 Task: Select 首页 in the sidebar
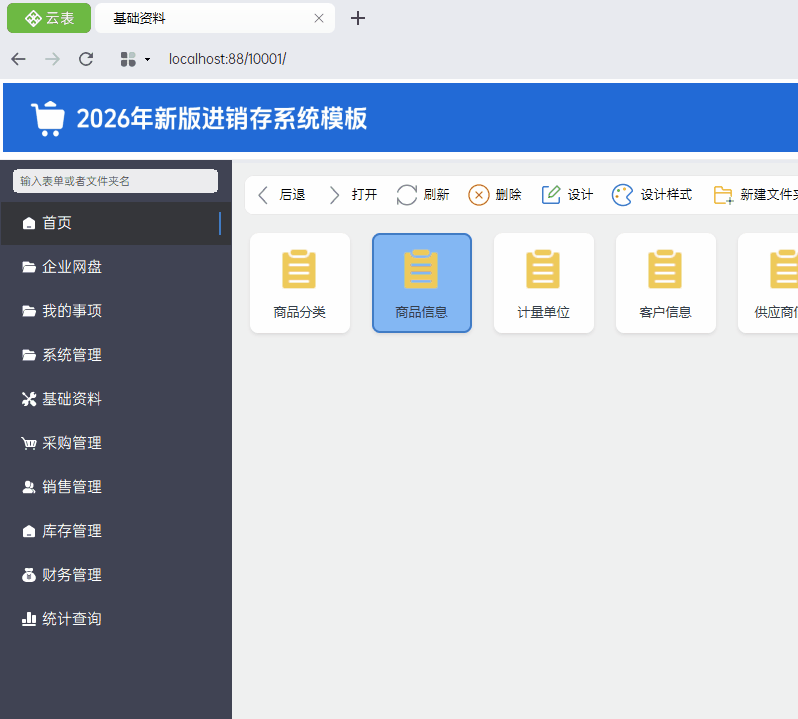click(116, 223)
